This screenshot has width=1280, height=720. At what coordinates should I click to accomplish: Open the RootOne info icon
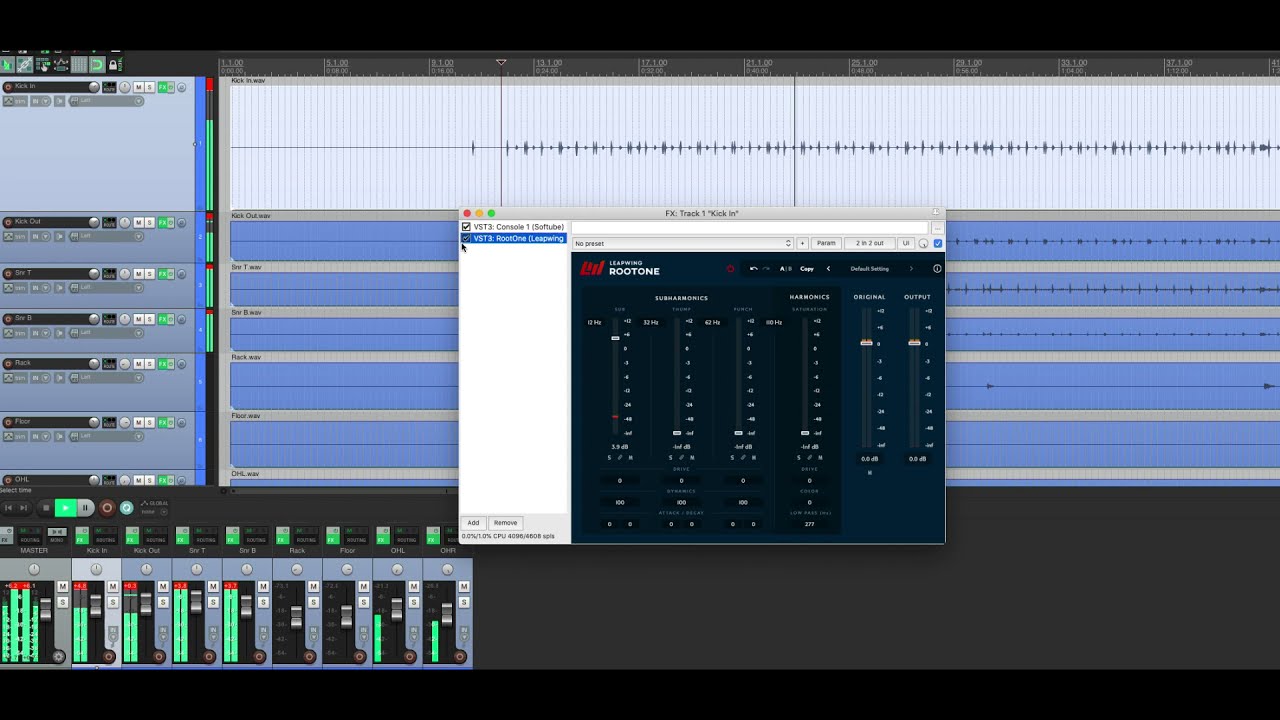(x=937, y=269)
